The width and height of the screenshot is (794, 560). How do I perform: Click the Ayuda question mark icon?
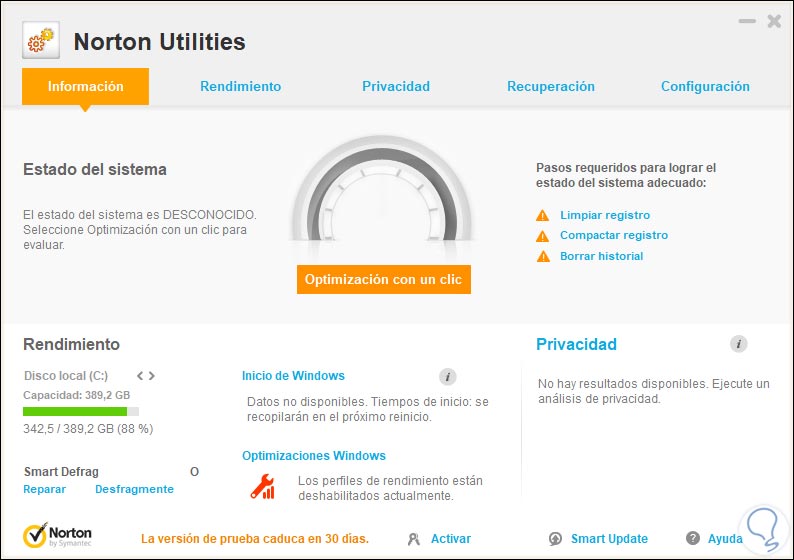tap(693, 538)
